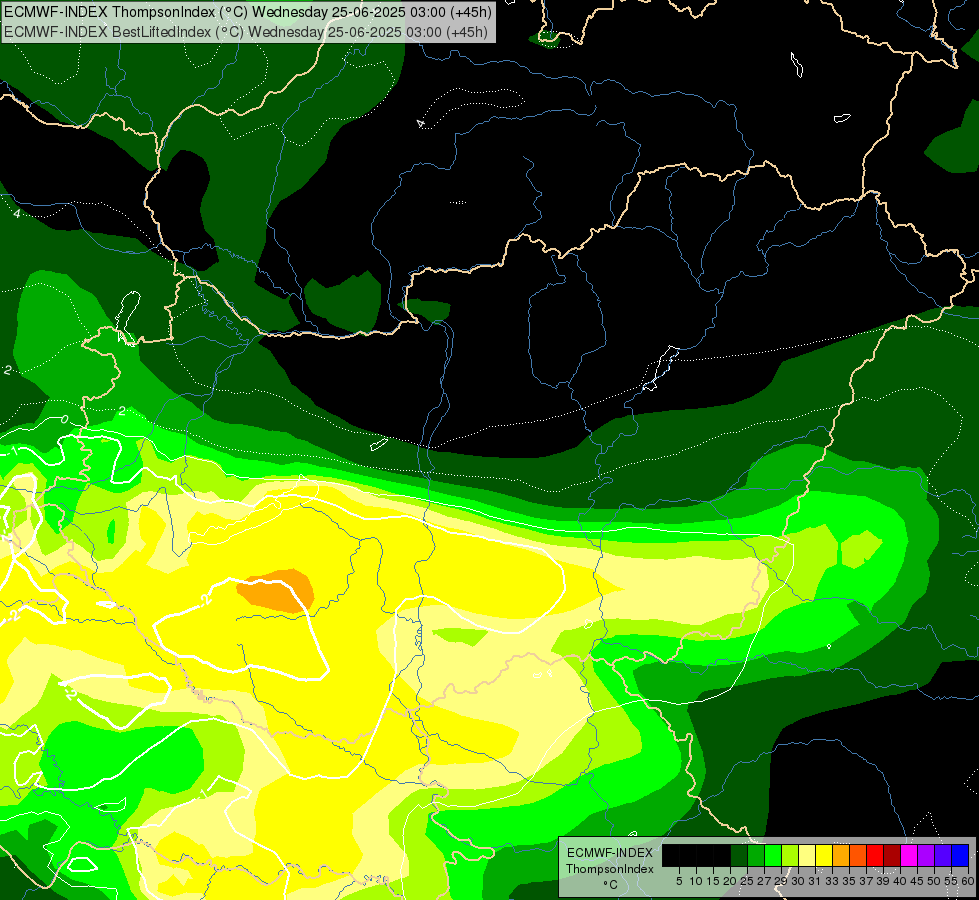Image resolution: width=979 pixels, height=900 pixels.
Task: Click the red-orange 35–37 legend swatch
Action: (x=858, y=855)
